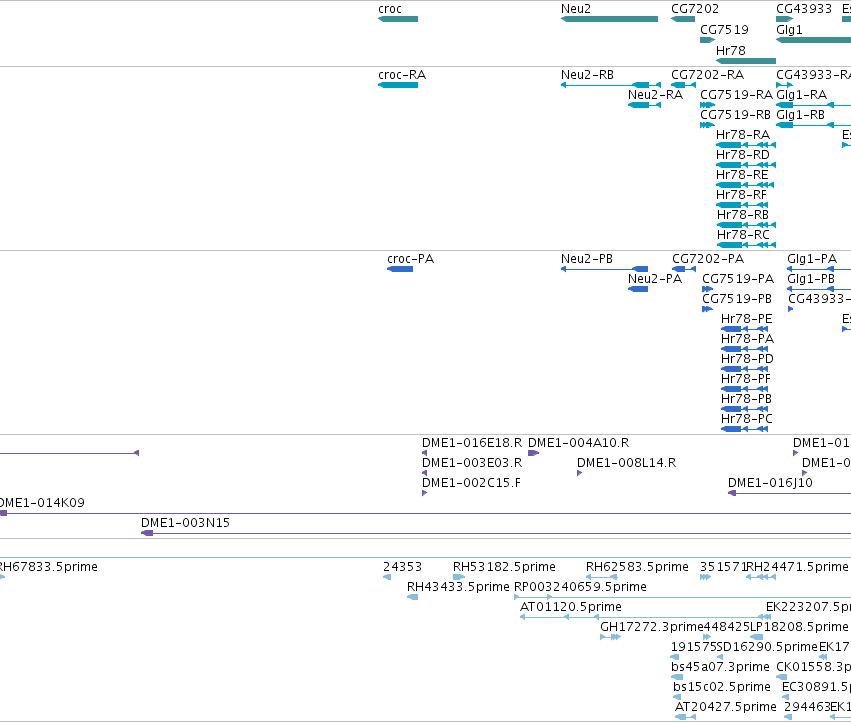Click the DME1-014K09 clone label

click(x=42, y=503)
